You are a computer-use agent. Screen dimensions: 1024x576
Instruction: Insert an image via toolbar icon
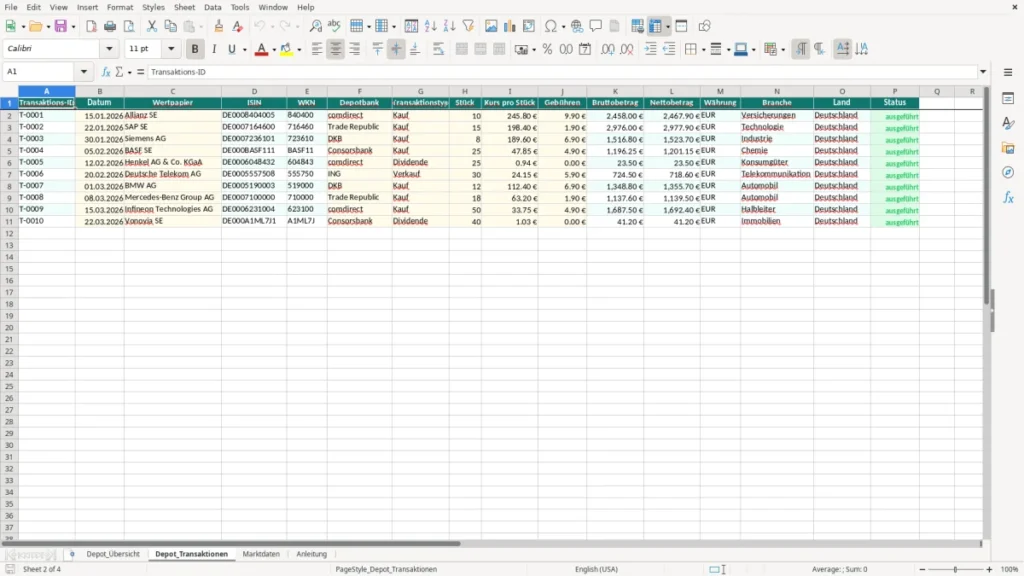pyautogui.click(x=491, y=26)
